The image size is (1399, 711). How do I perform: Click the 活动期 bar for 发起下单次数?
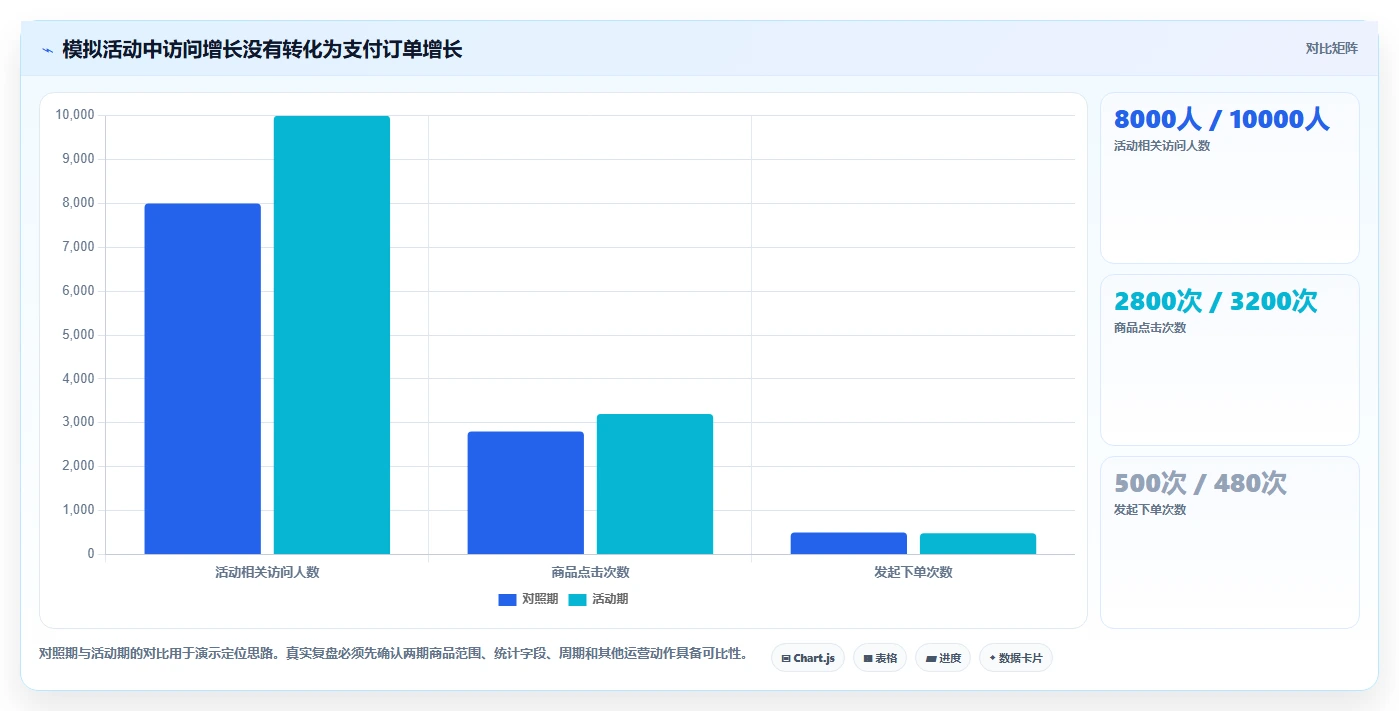(978, 544)
